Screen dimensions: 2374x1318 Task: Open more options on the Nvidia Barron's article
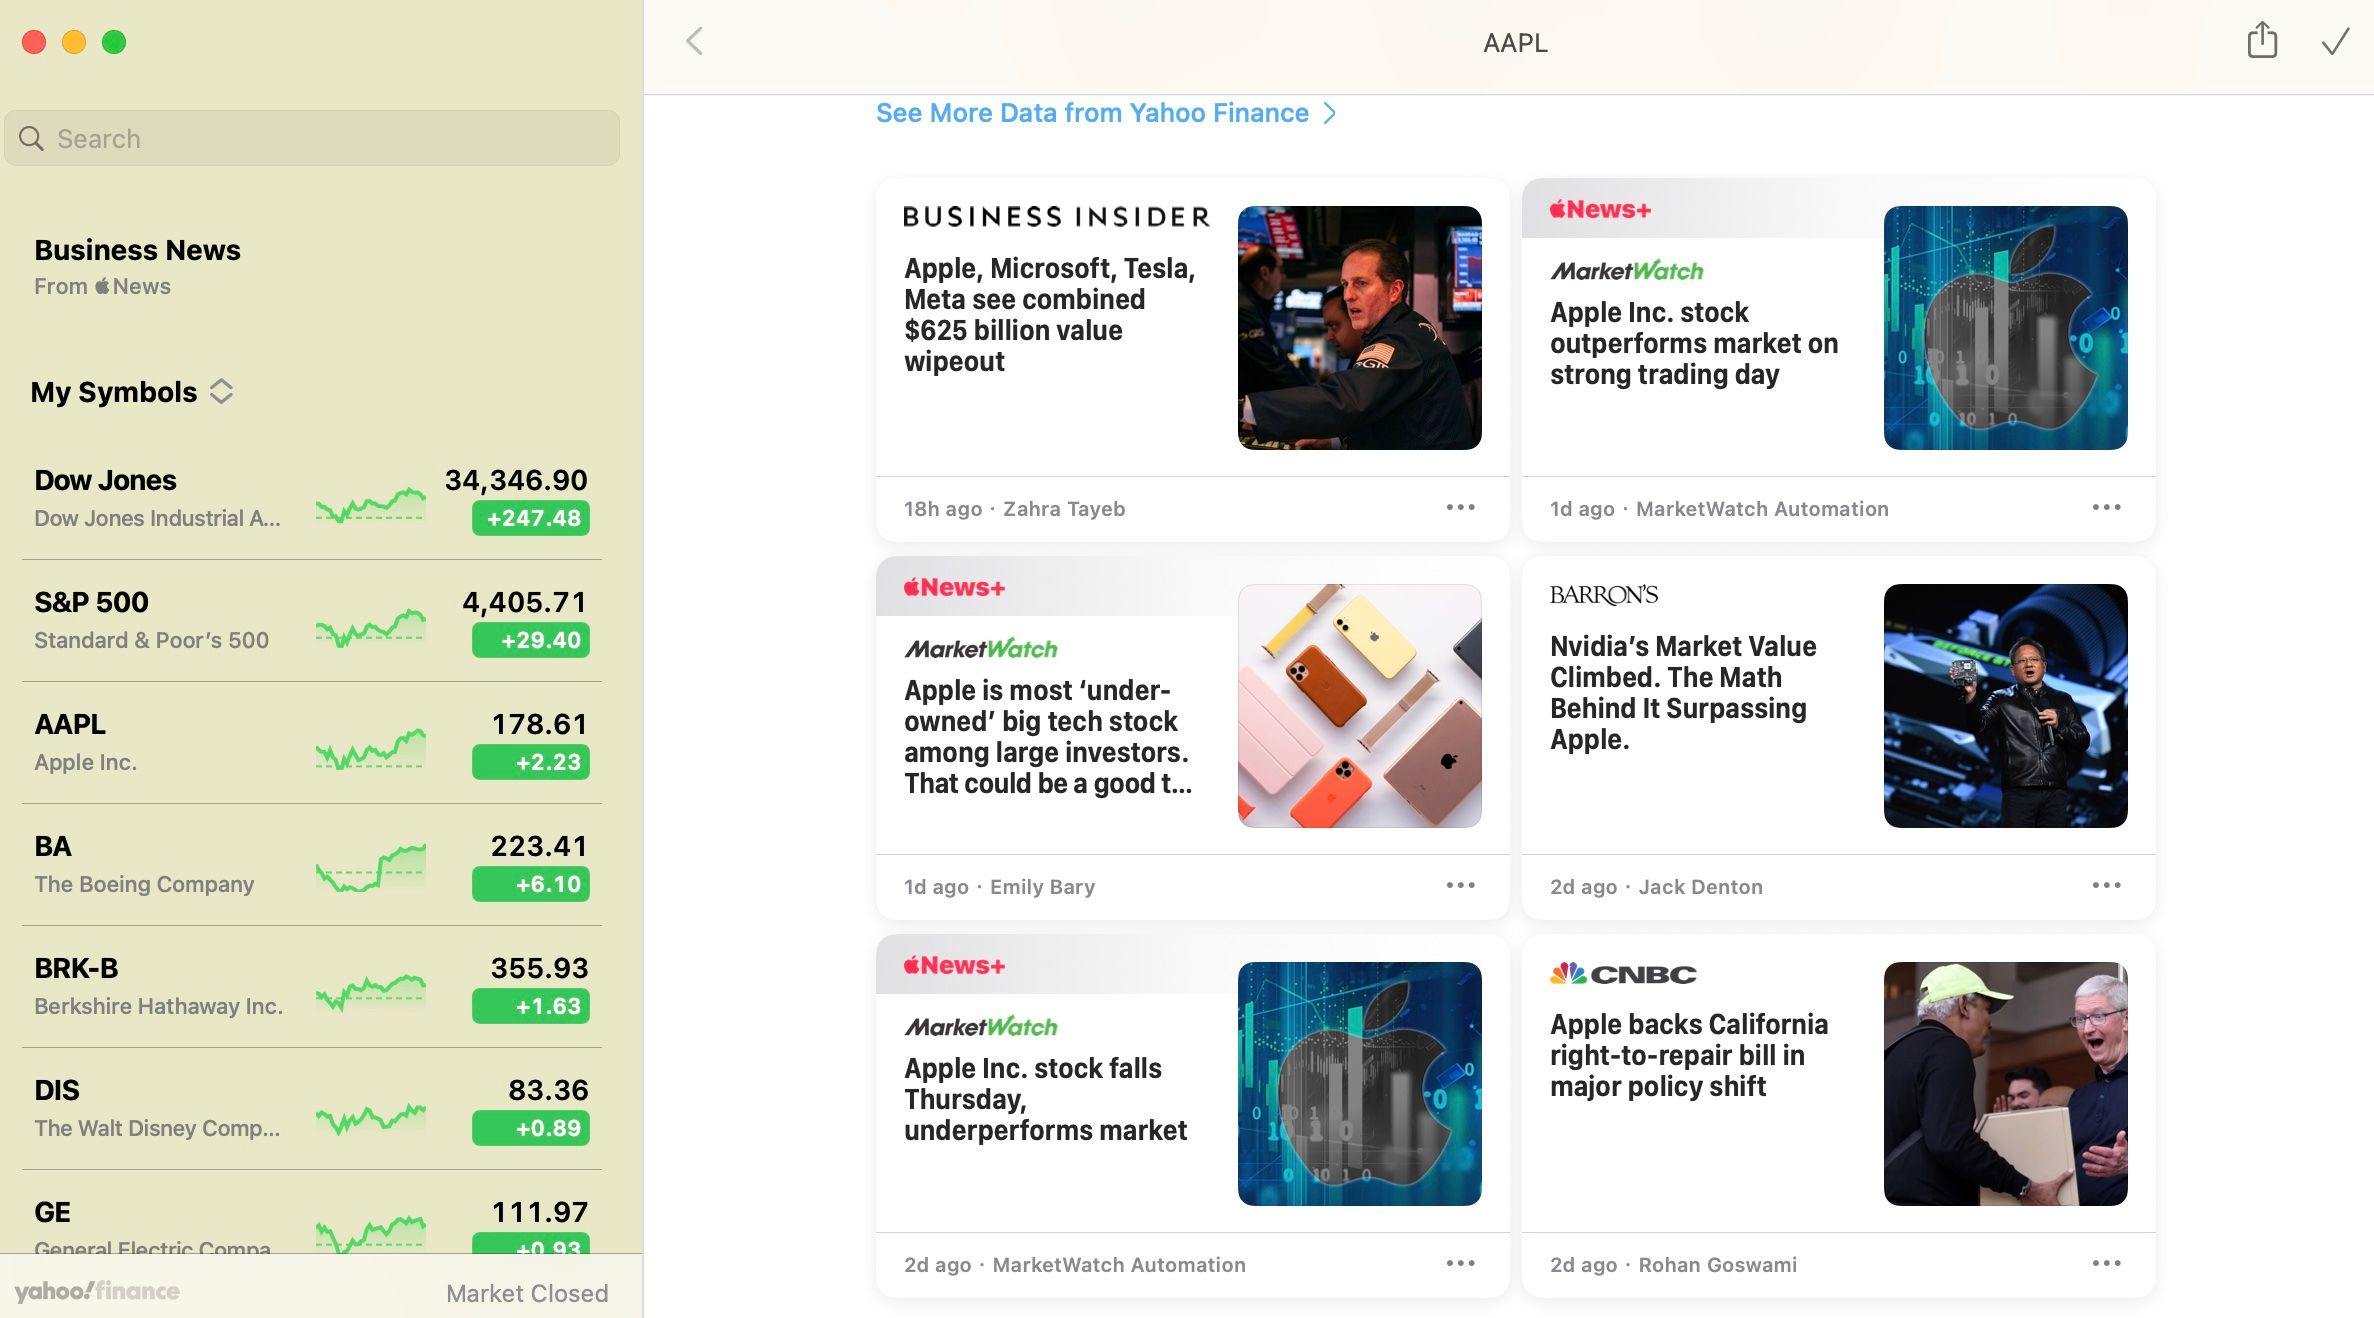pyautogui.click(x=2106, y=886)
